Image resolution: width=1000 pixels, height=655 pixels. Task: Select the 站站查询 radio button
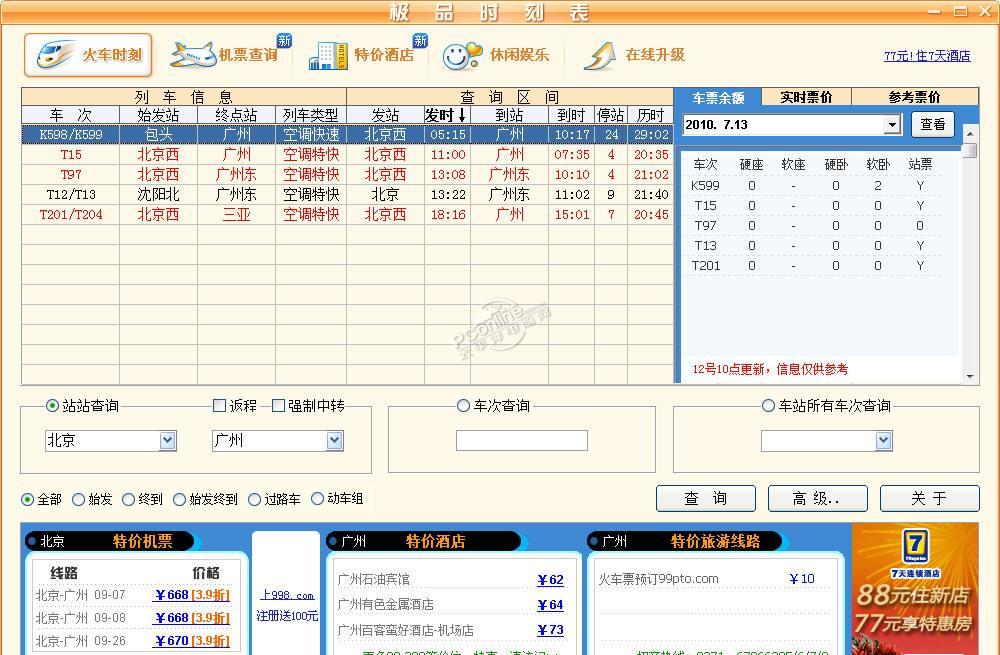(53, 406)
